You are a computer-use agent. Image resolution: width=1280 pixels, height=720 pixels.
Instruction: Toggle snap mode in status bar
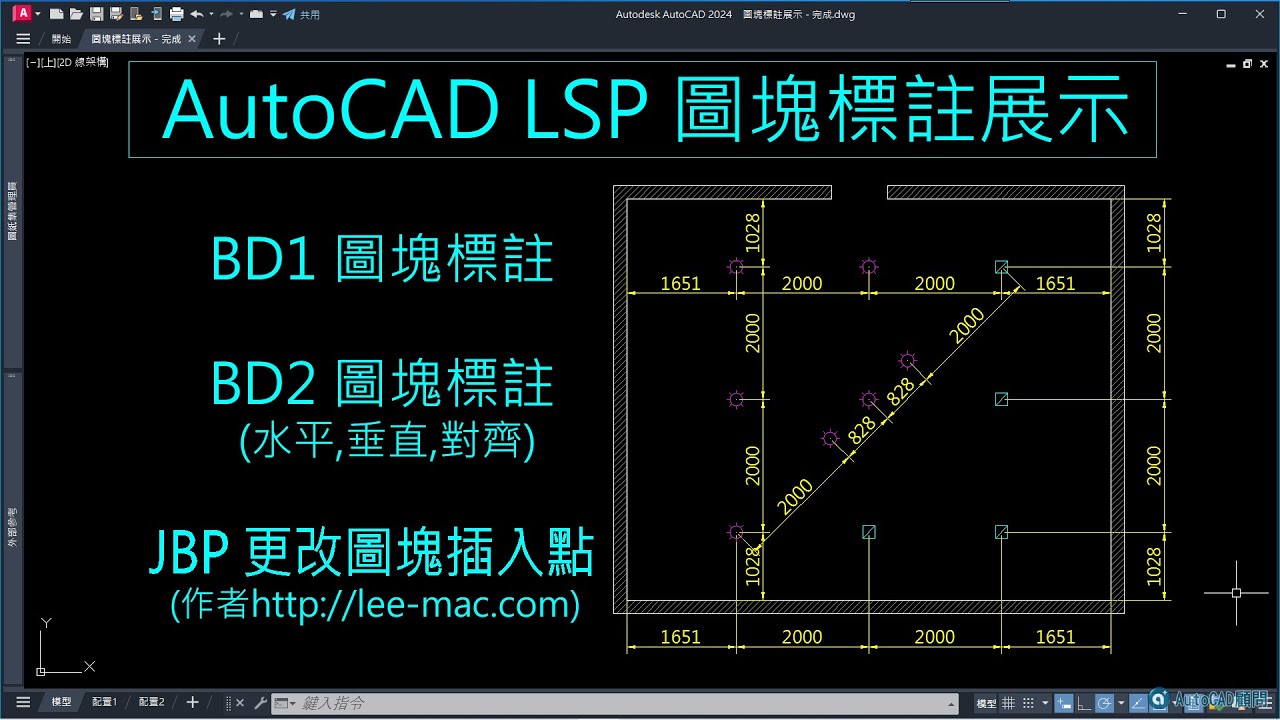coord(1028,703)
